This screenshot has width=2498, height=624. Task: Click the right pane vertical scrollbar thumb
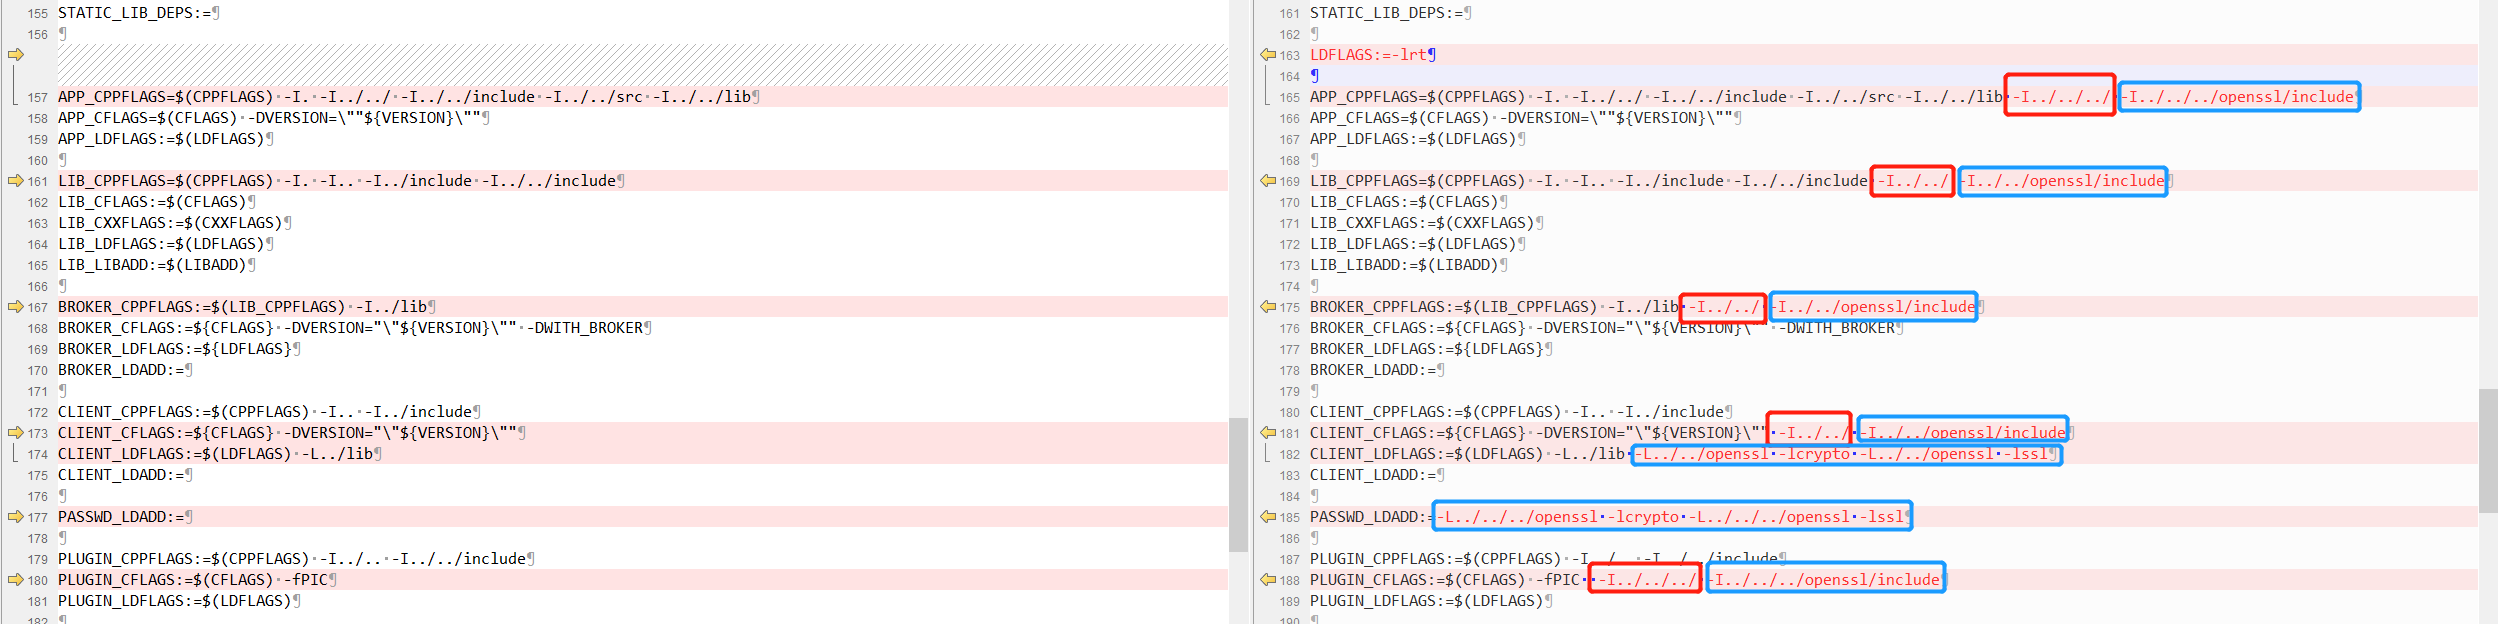2488,450
